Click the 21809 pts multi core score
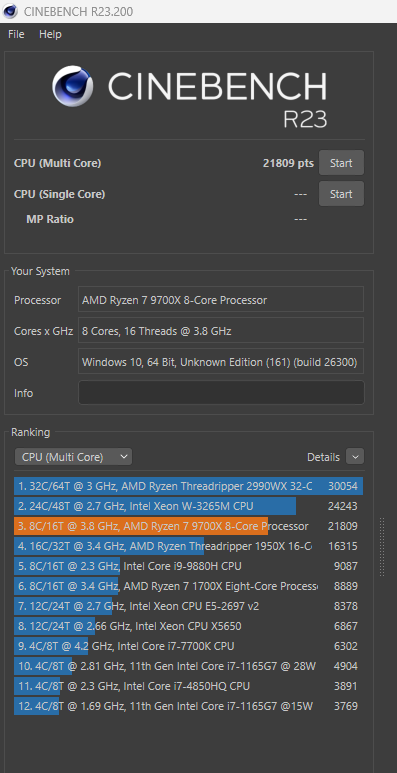The image size is (397, 773). 288,163
